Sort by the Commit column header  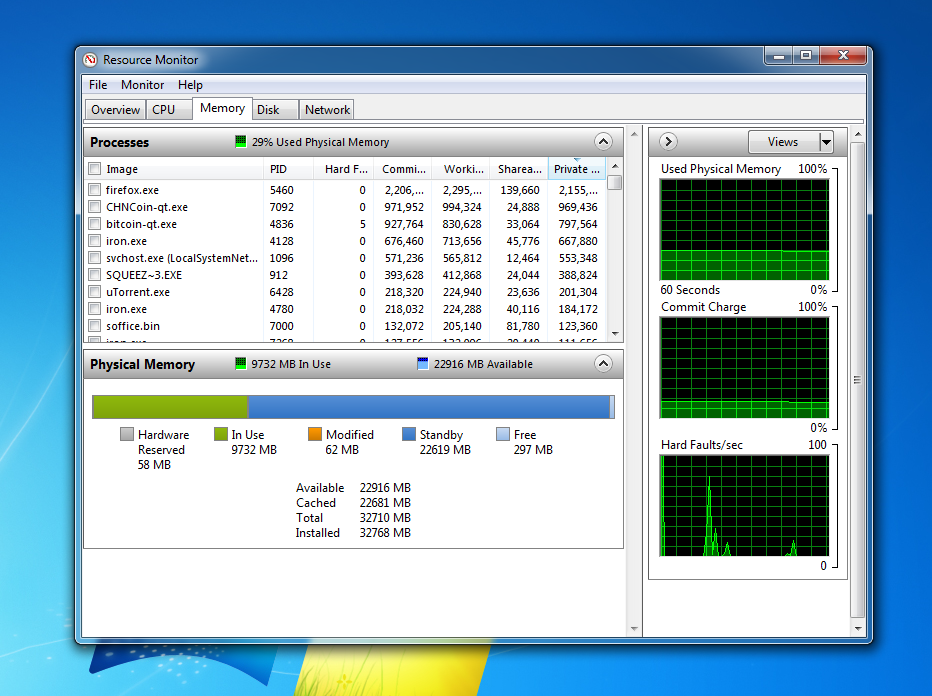pyautogui.click(x=402, y=169)
